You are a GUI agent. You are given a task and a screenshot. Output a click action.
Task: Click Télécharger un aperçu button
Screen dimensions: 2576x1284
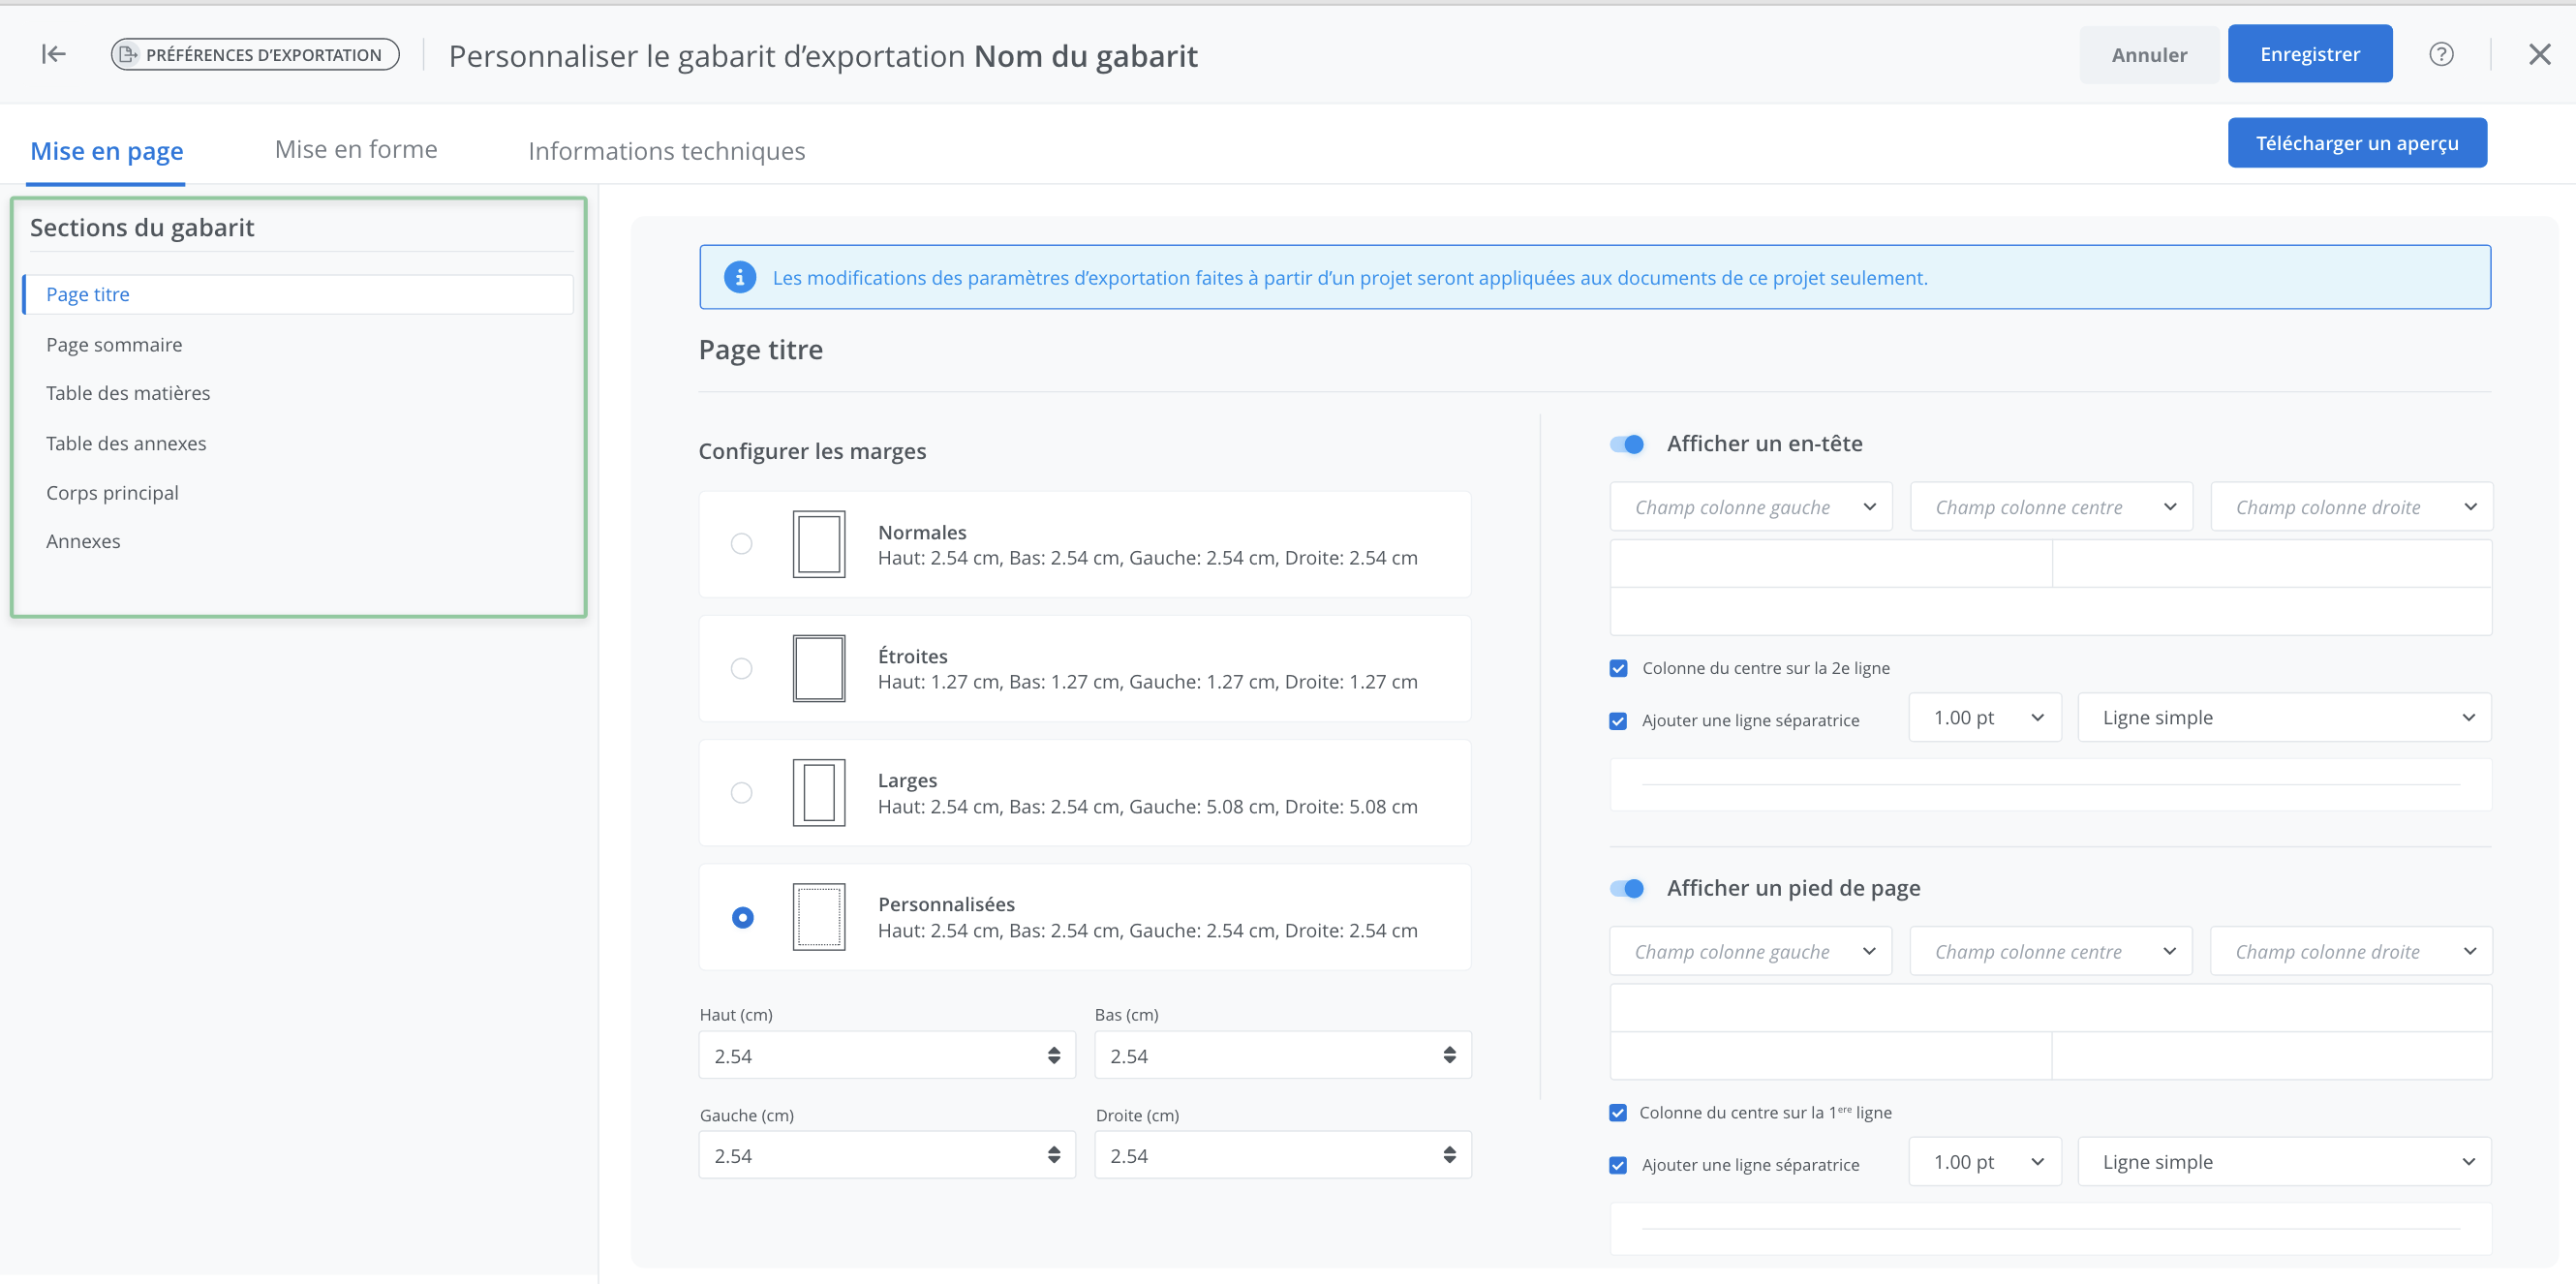2356,143
